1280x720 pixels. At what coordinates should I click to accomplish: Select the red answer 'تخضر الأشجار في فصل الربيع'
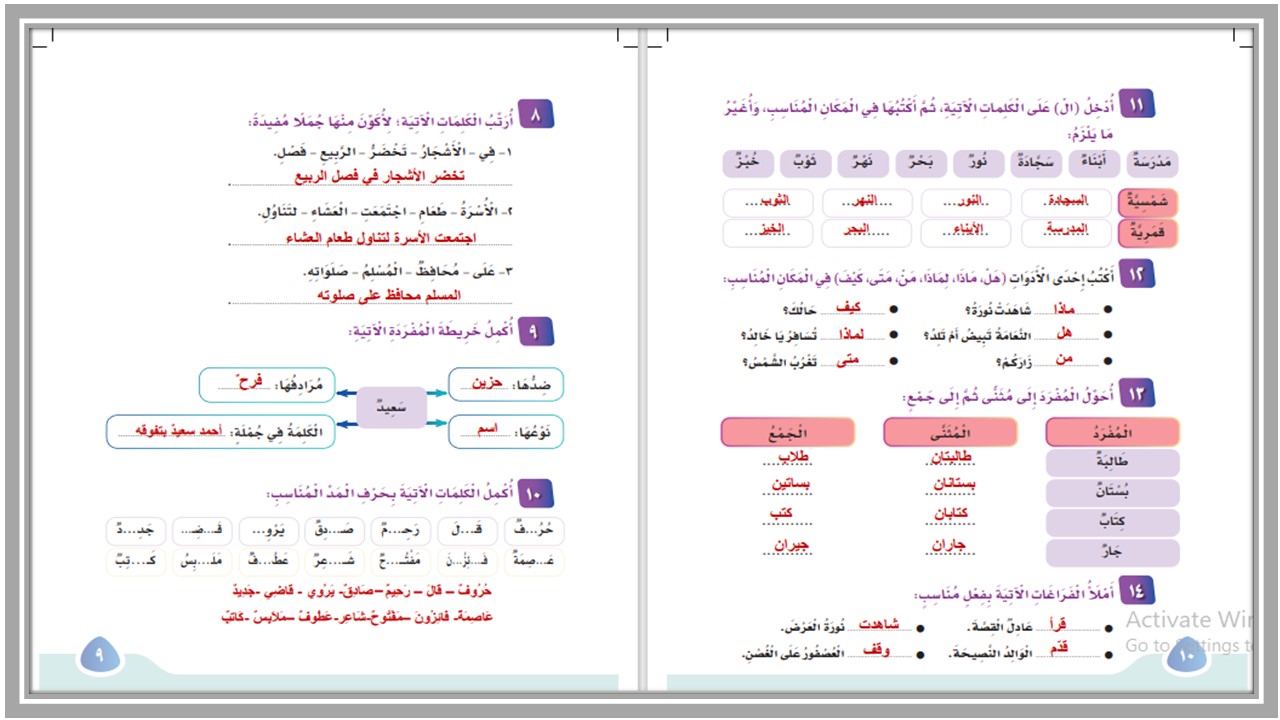[x=380, y=176]
